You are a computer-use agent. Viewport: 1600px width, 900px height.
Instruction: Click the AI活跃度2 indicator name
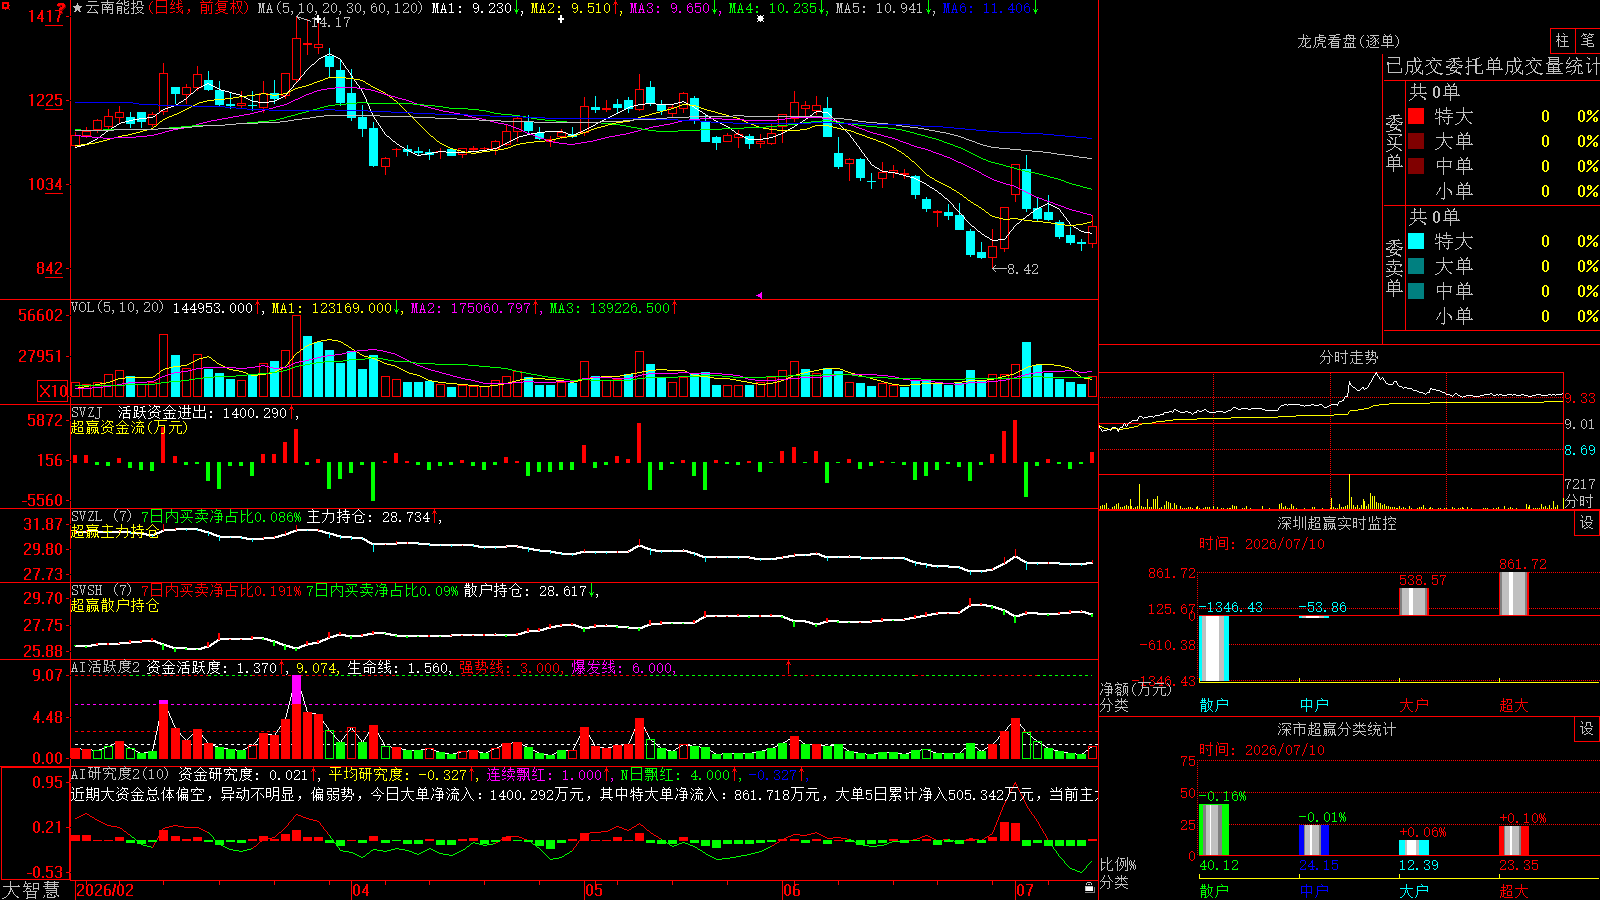pyautogui.click(x=106, y=667)
